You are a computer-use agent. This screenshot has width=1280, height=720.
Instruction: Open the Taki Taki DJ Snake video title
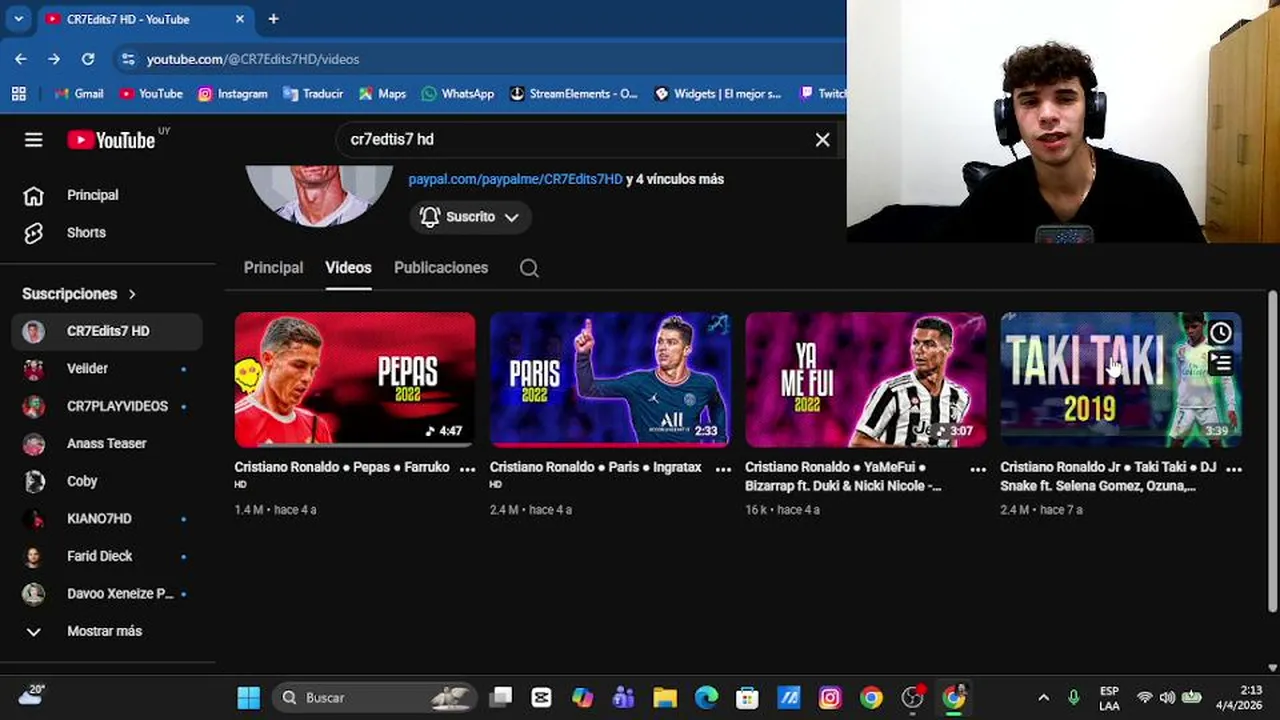coord(1108,476)
